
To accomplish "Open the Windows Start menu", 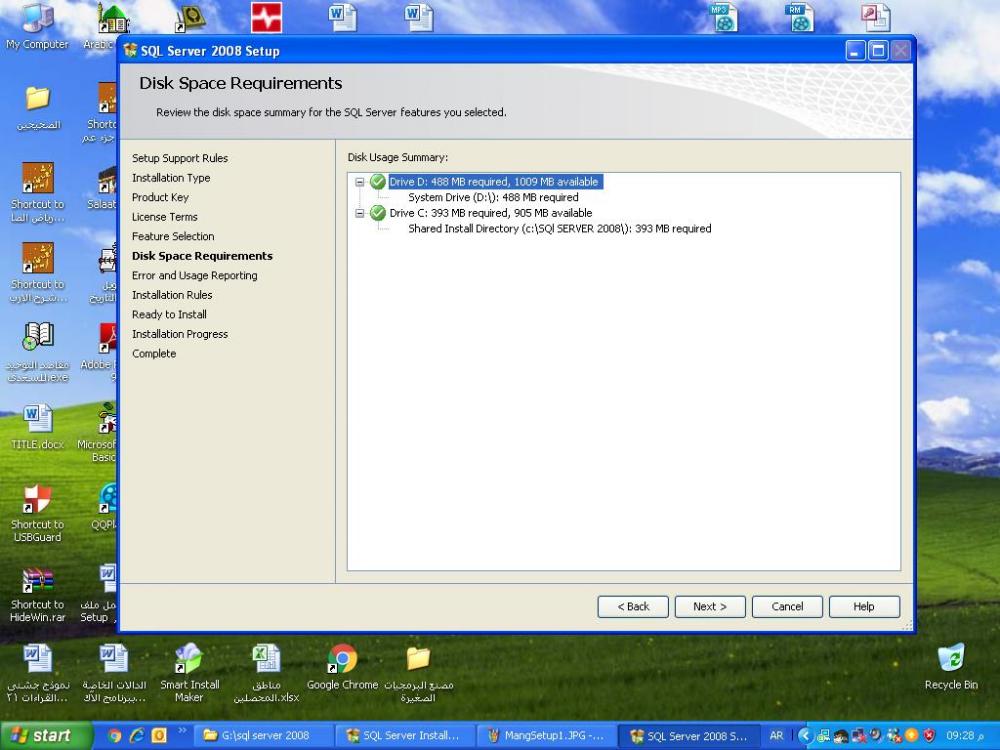I will 45,735.
